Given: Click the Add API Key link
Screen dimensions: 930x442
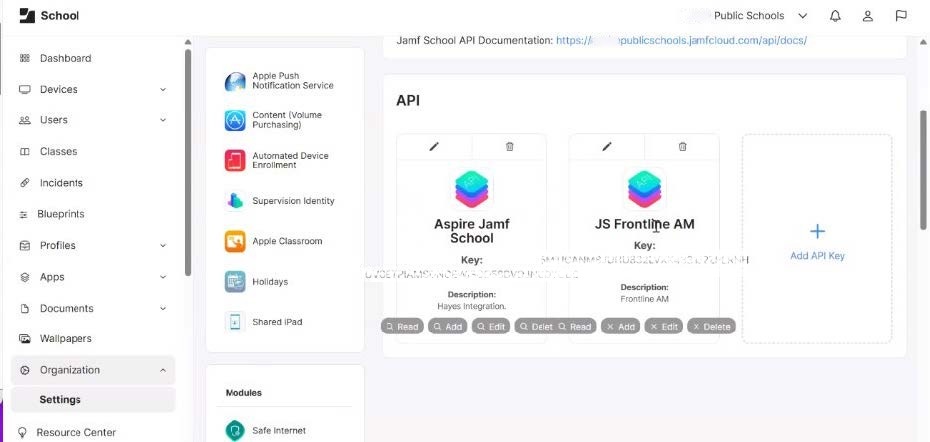Looking at the screenshot, I should (817, 256).
